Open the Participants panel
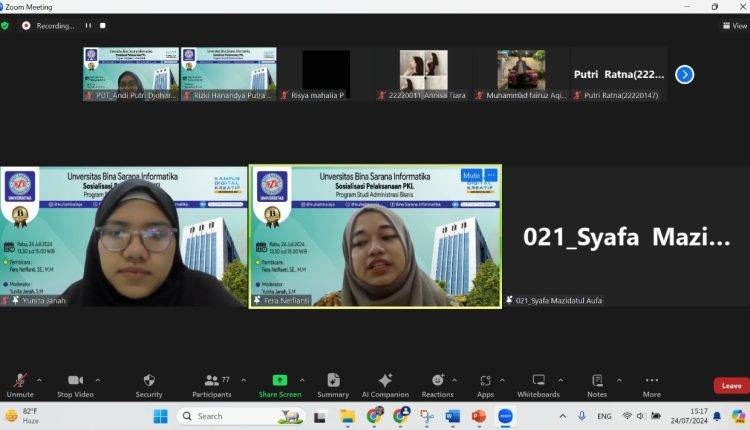 (212, 386)
